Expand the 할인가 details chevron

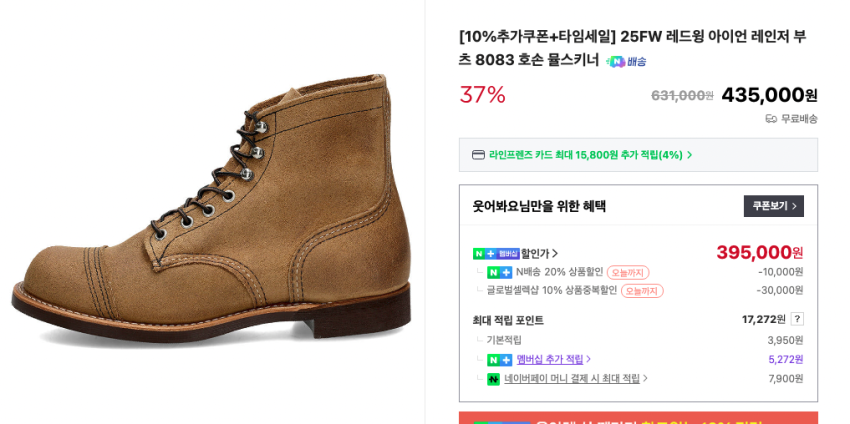pos(555,254)
